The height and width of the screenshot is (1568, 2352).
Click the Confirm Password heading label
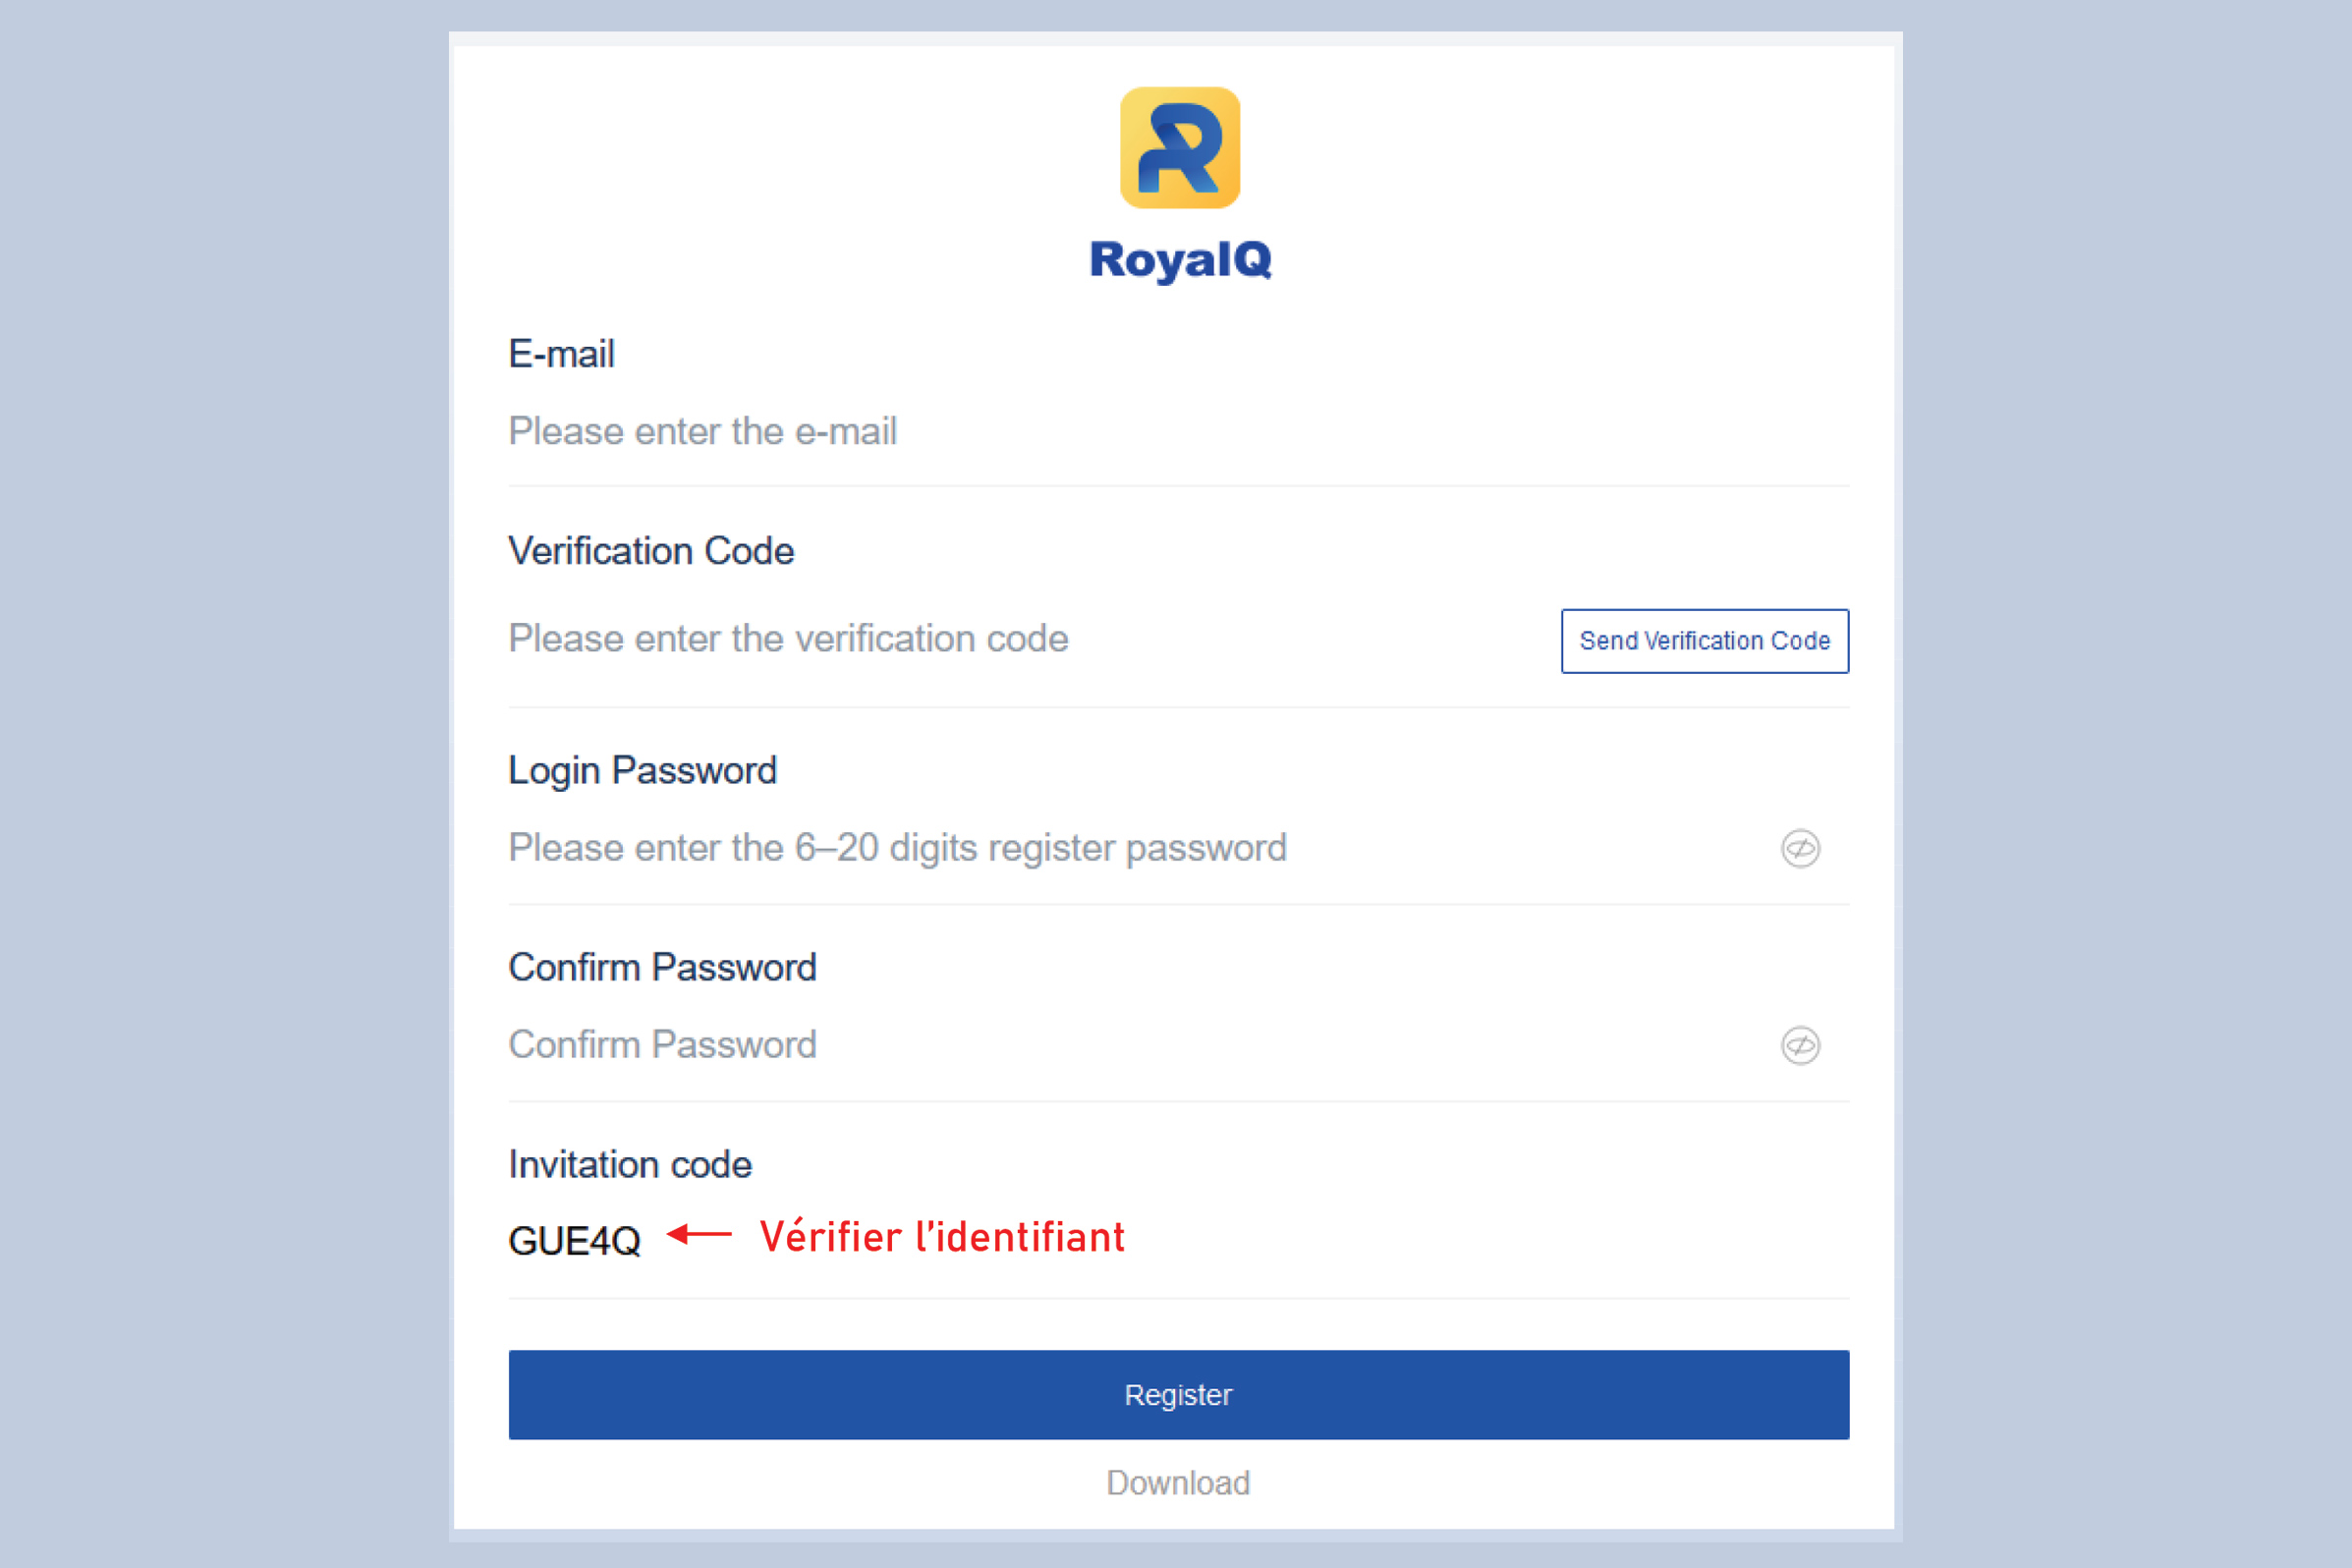tap(662, 967)
